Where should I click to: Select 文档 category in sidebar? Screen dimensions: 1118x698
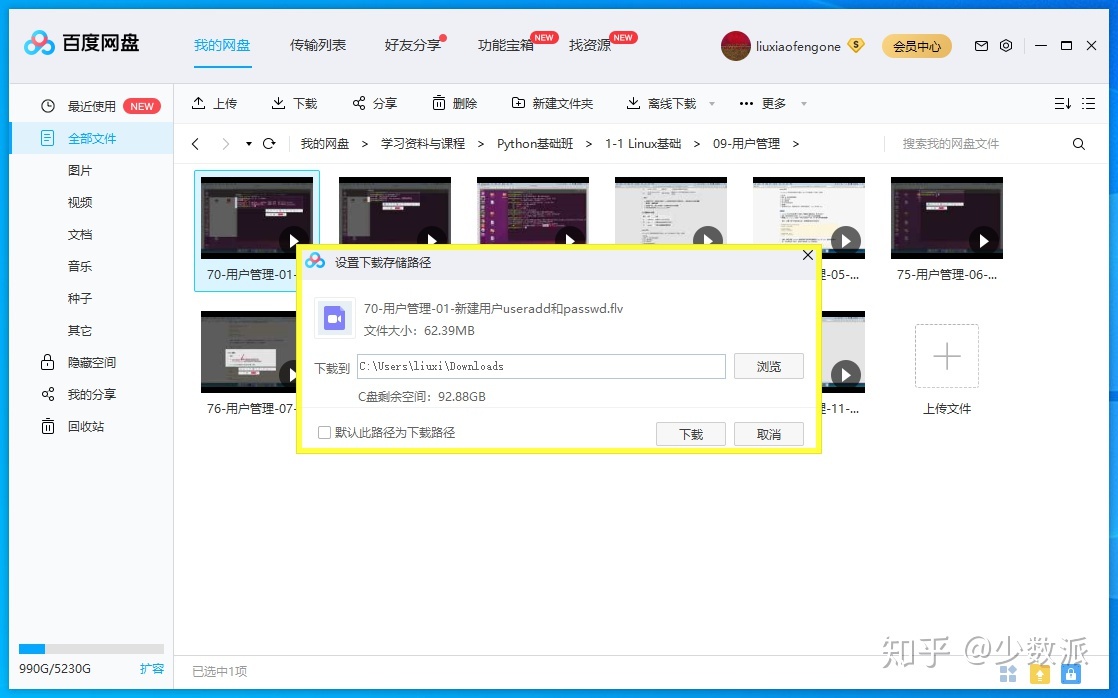(80, 235)
